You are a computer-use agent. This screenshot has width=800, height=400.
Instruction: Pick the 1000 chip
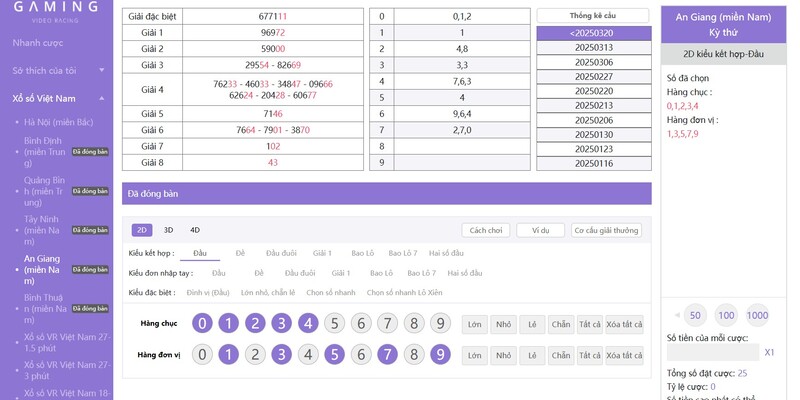757,315
